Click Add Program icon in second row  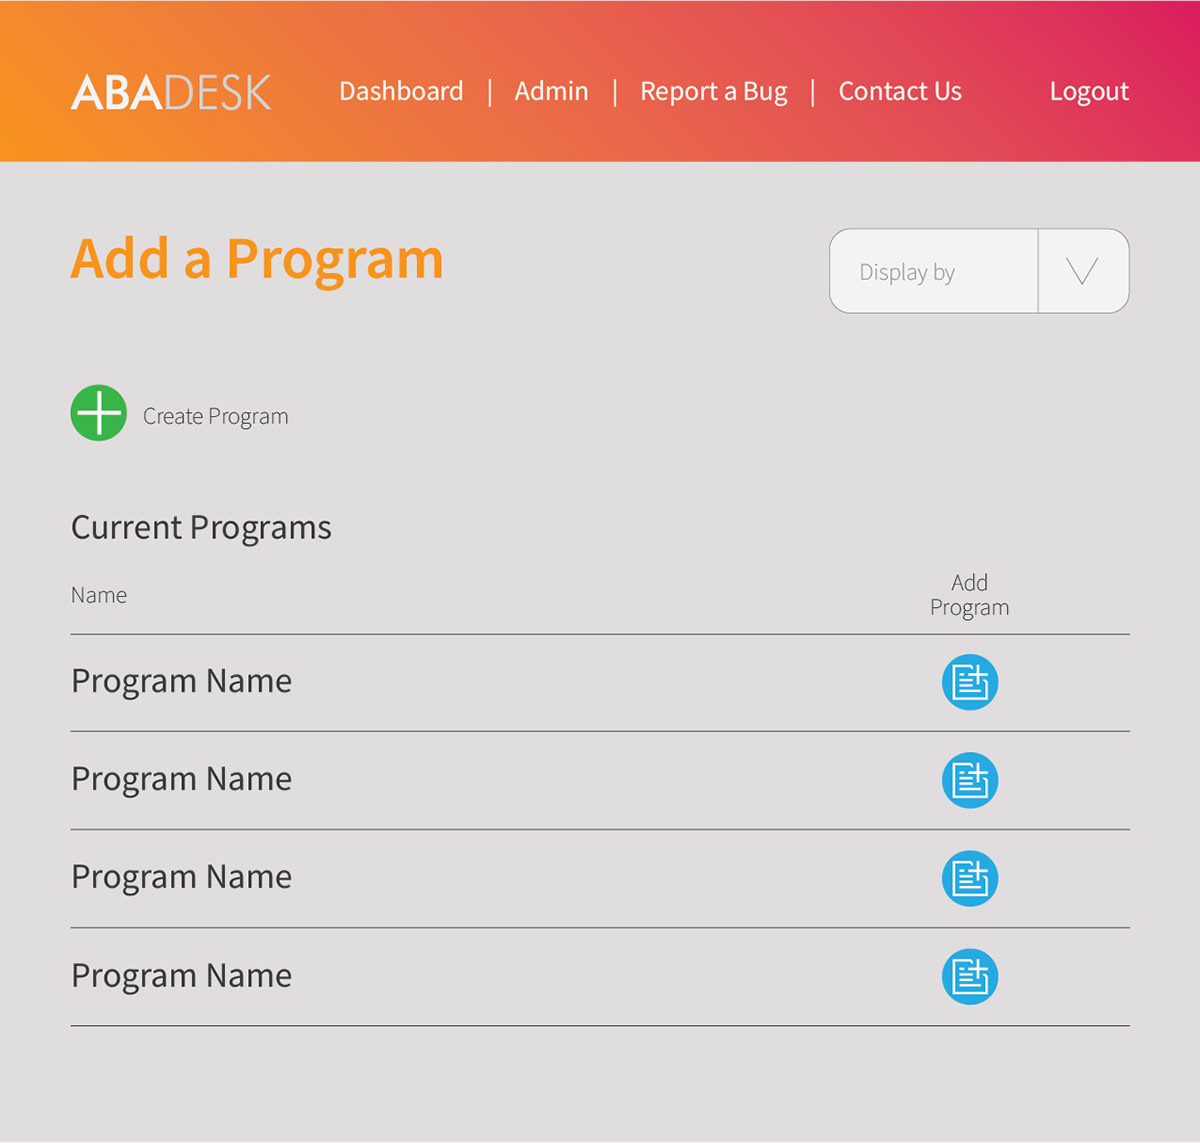coord(970,780)
